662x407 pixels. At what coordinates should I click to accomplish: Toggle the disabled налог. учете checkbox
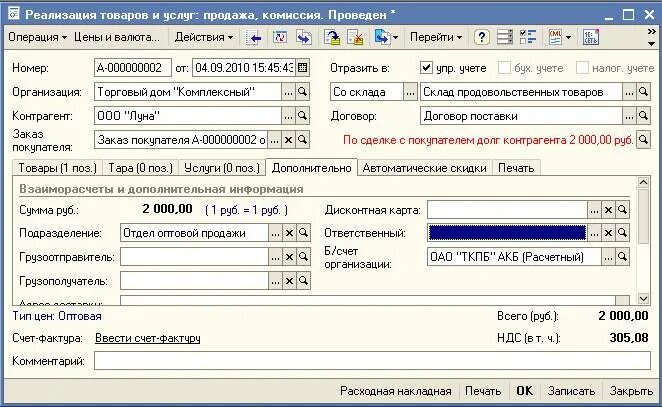tap(582, 68)
